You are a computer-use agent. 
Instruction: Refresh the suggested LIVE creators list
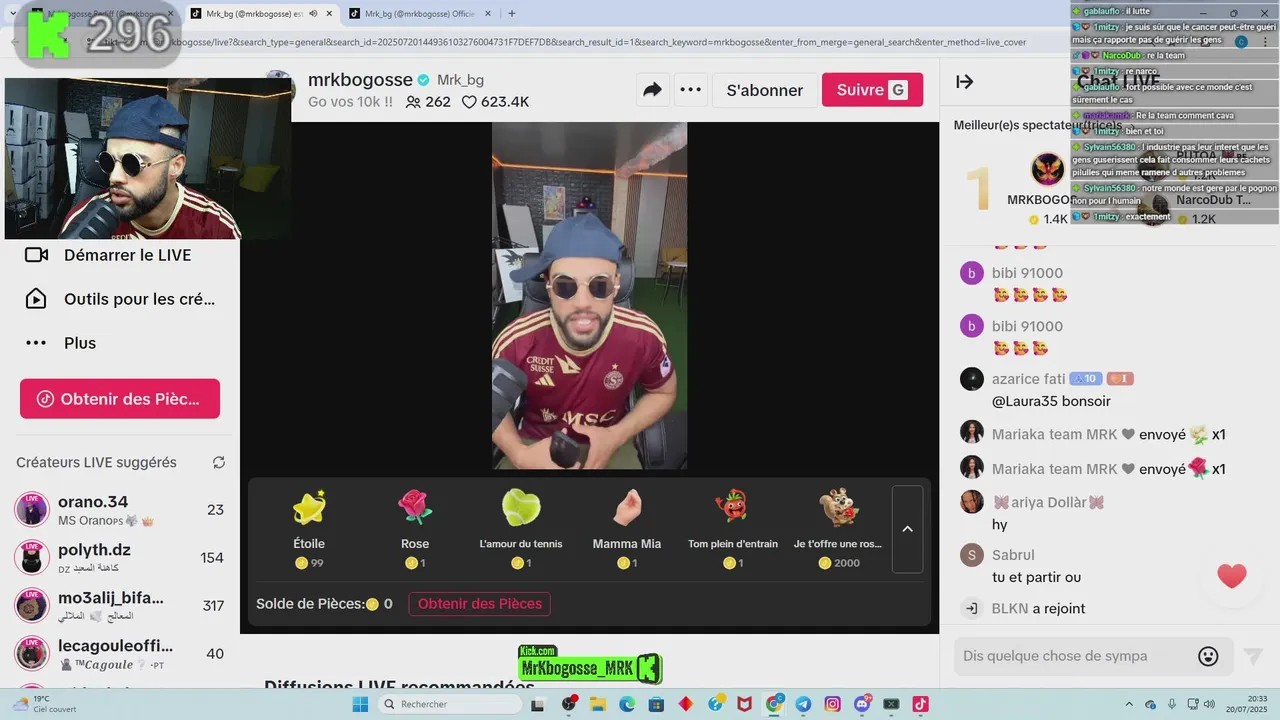coord(219,463)
